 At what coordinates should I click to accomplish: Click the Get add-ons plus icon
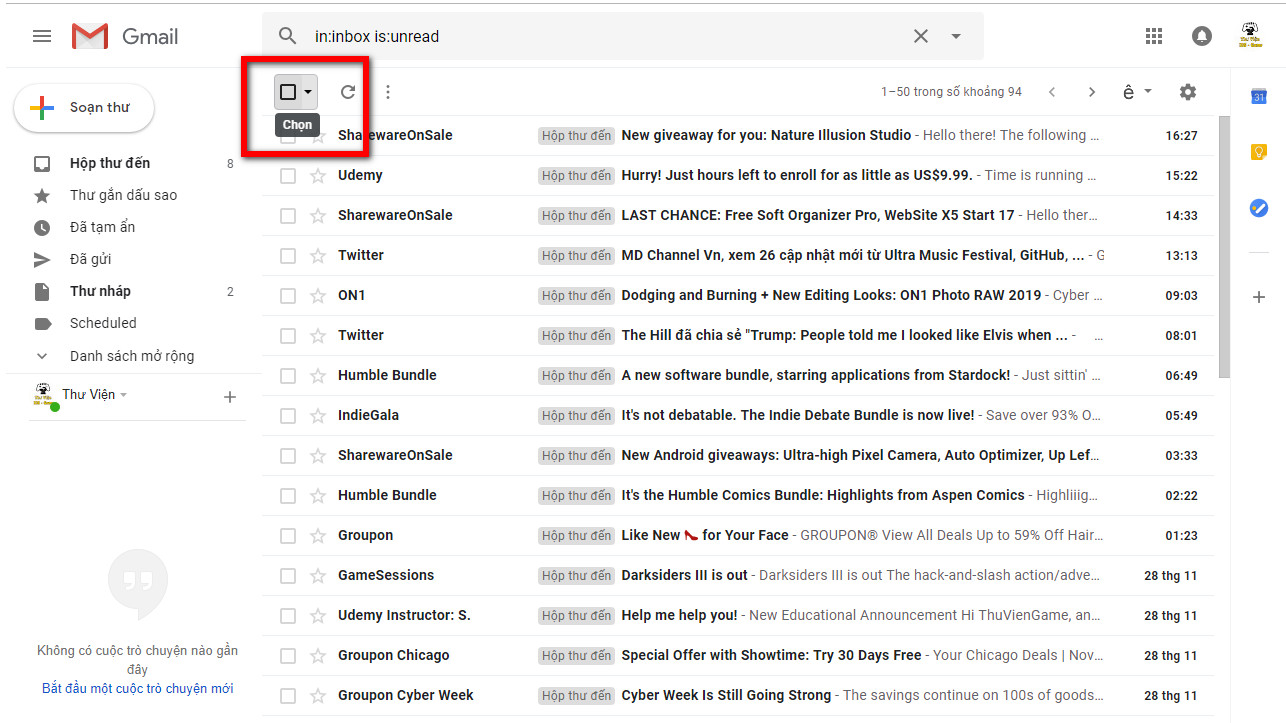(x=1258, y=297)
